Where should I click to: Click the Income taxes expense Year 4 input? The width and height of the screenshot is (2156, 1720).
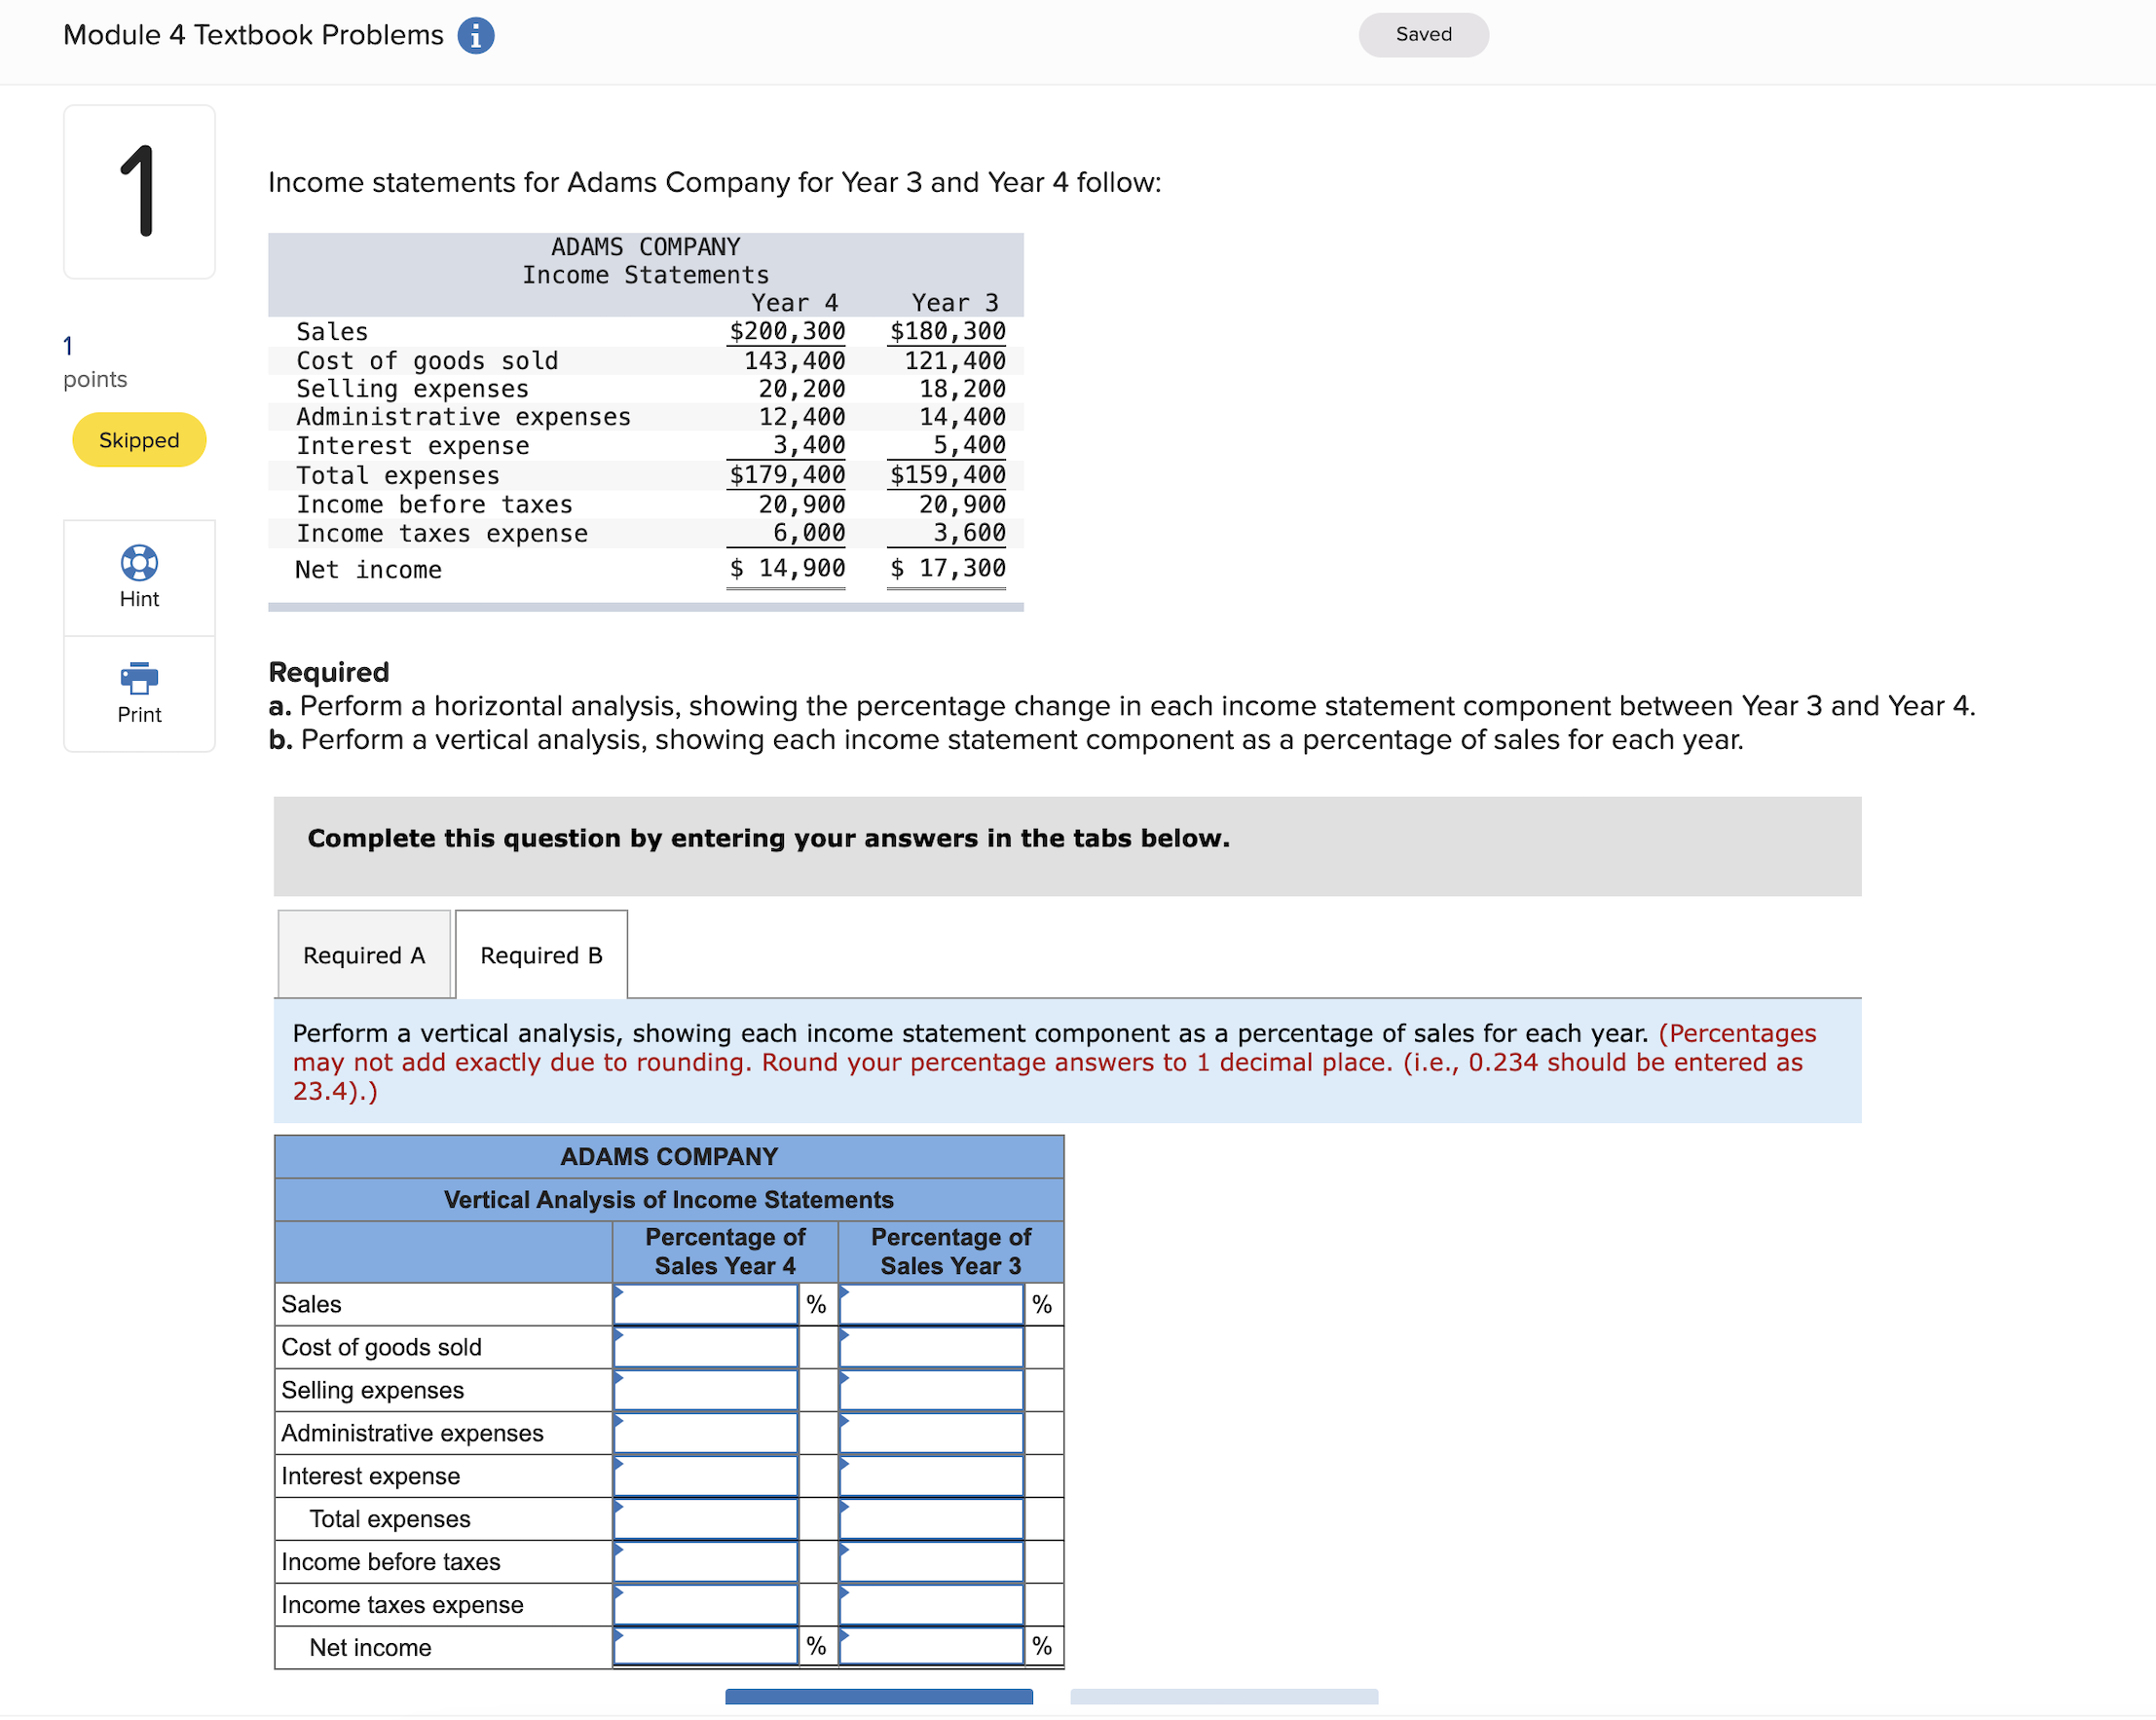[x=705, y=1605]
